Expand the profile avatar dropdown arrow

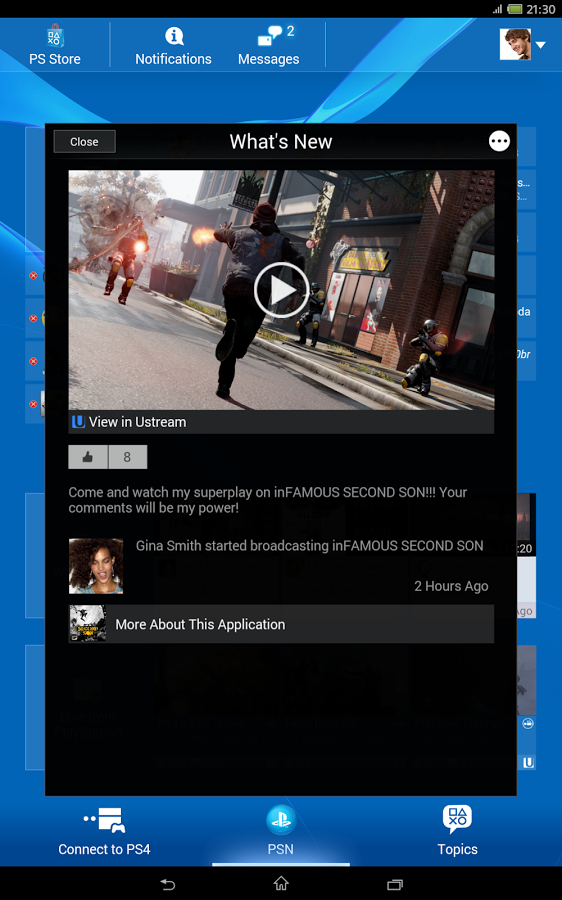(541, 45)
